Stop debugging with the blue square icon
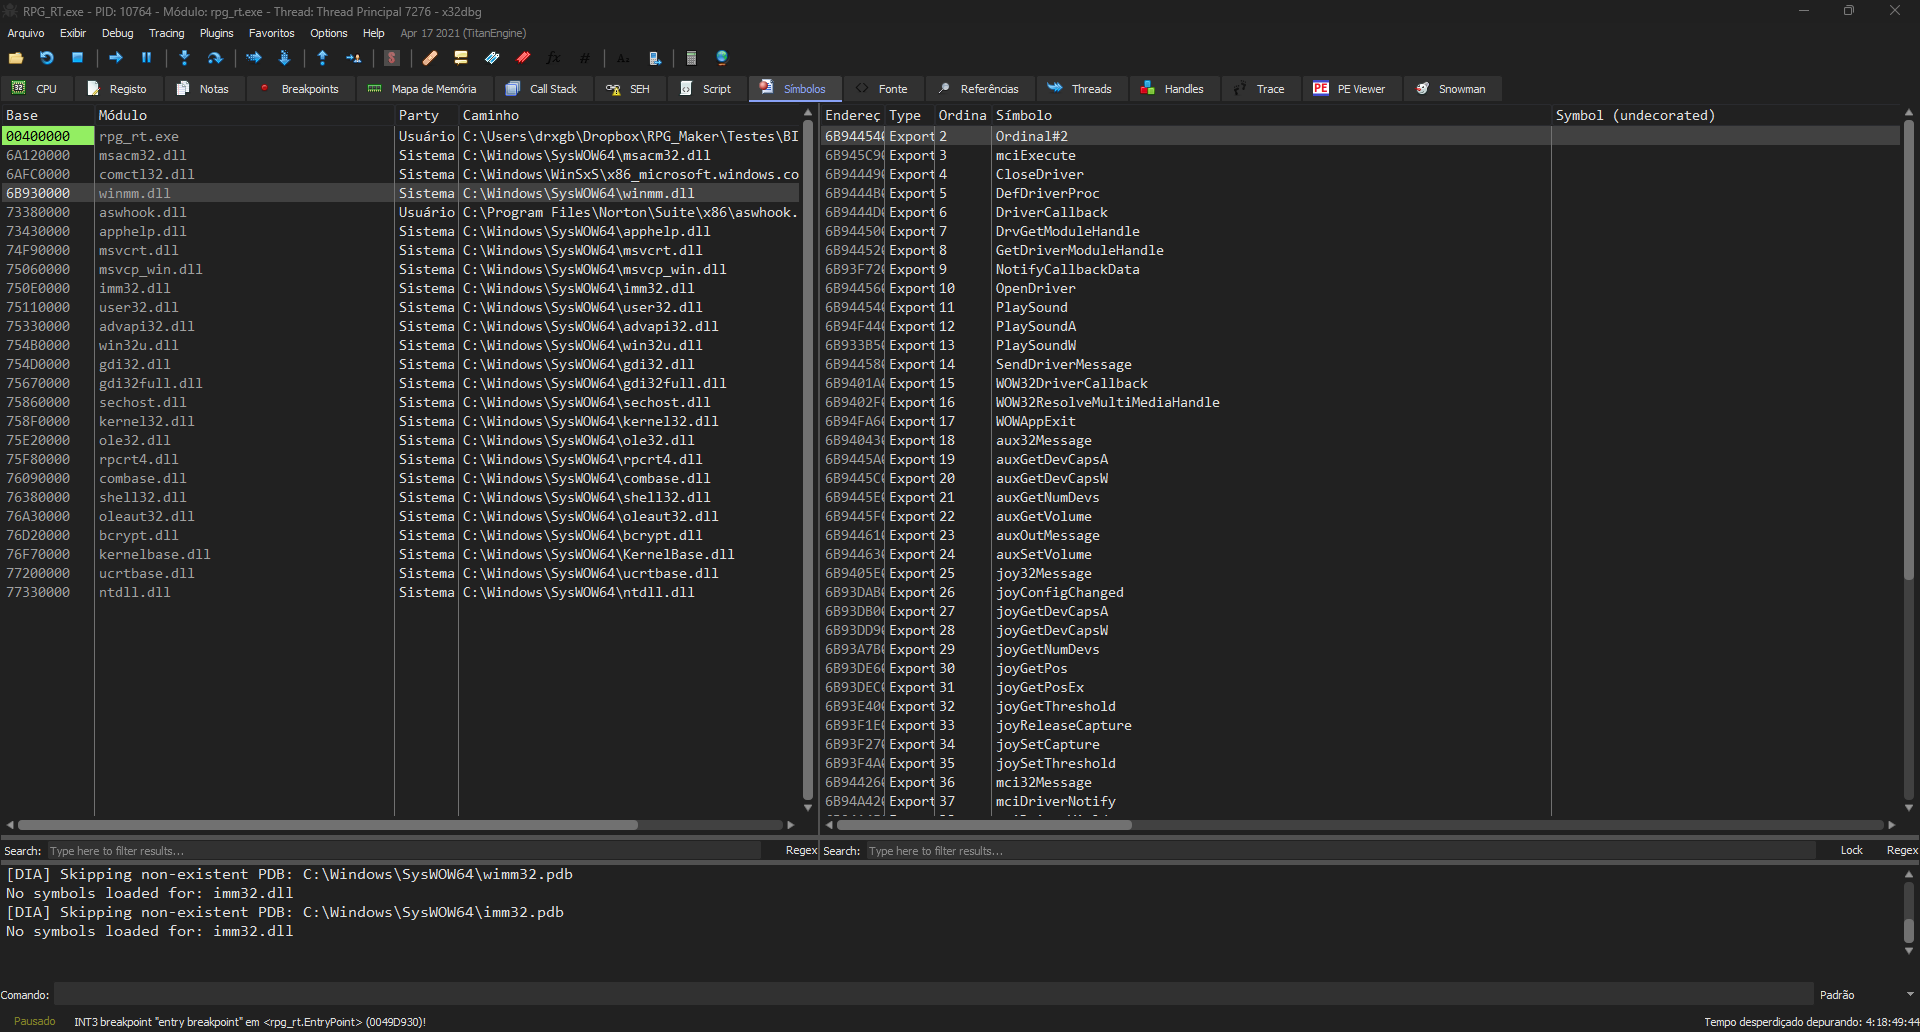 coord(77,58)
